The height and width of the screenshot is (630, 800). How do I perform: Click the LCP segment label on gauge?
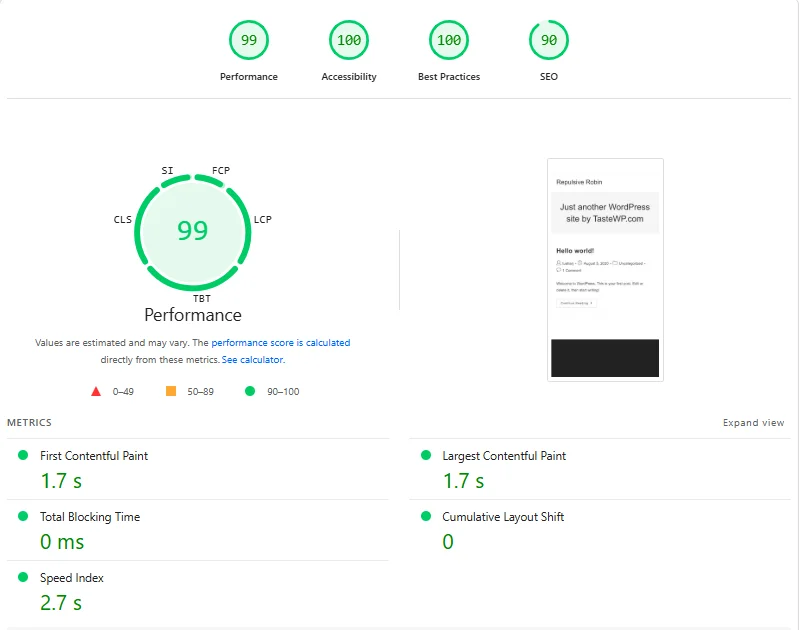point(263,220)
